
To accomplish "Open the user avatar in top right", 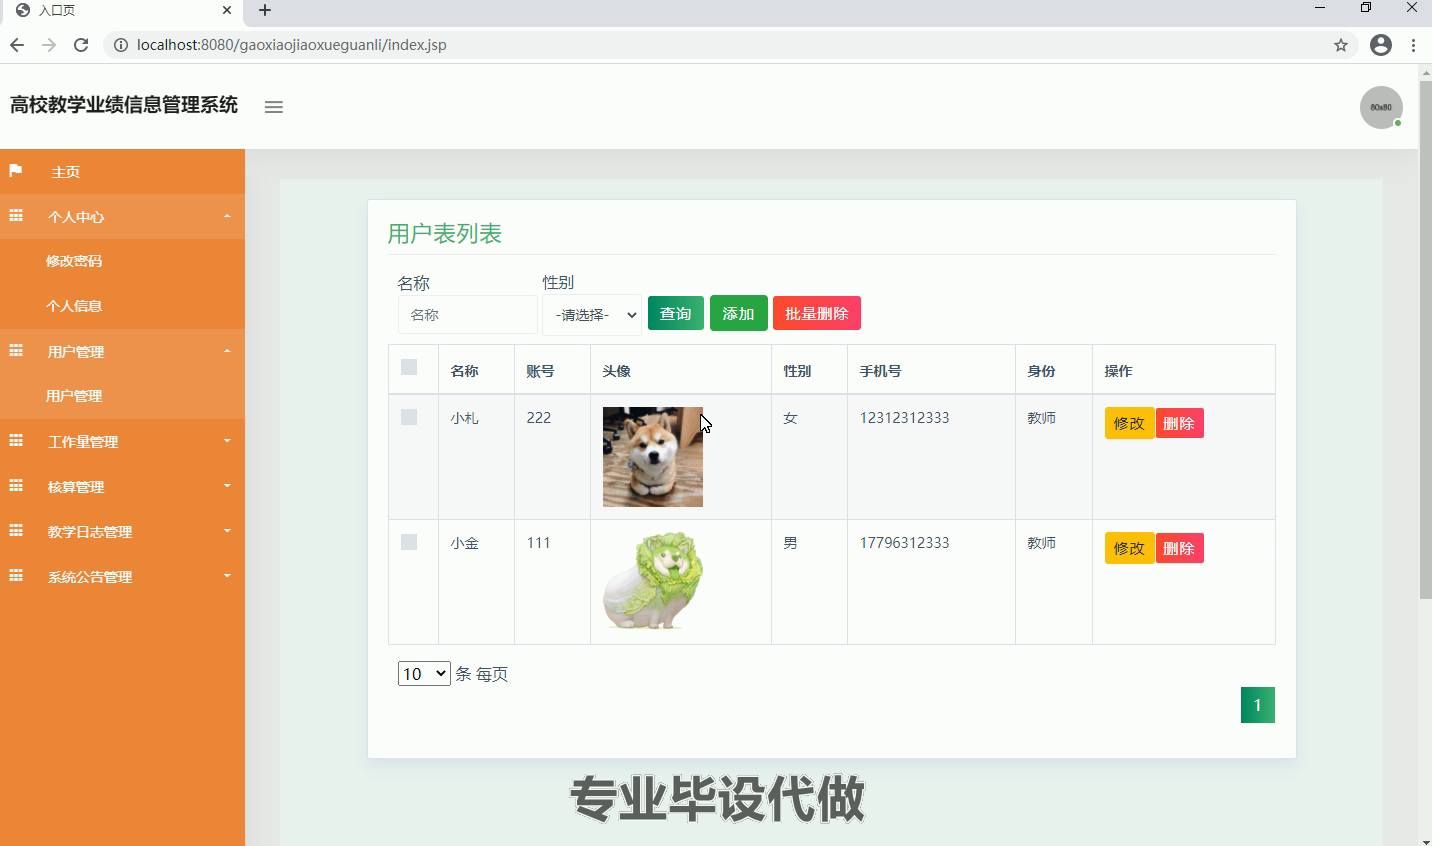I will 1381,107.
